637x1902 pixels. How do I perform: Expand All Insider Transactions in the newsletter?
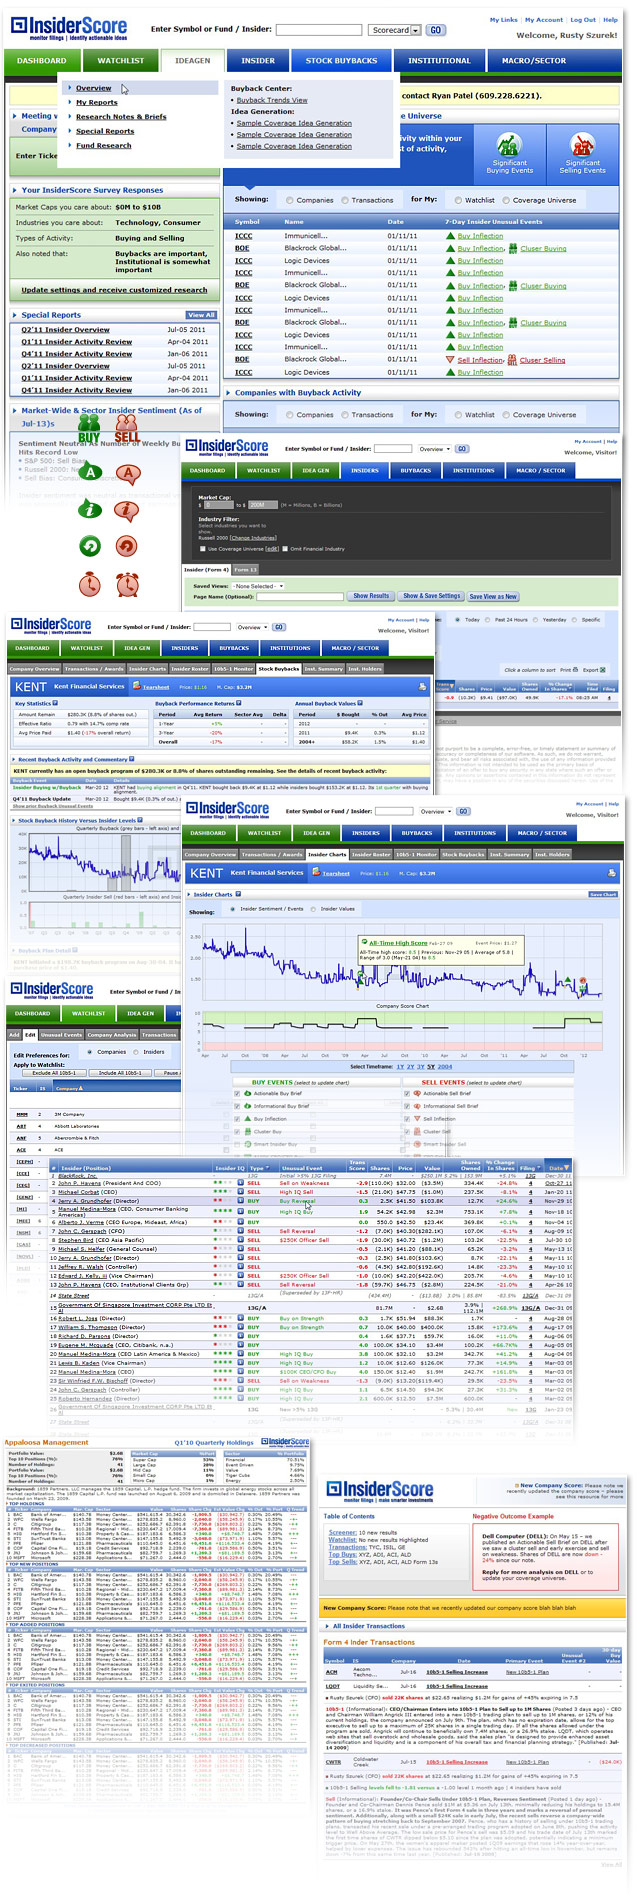tap(327, 1626)
